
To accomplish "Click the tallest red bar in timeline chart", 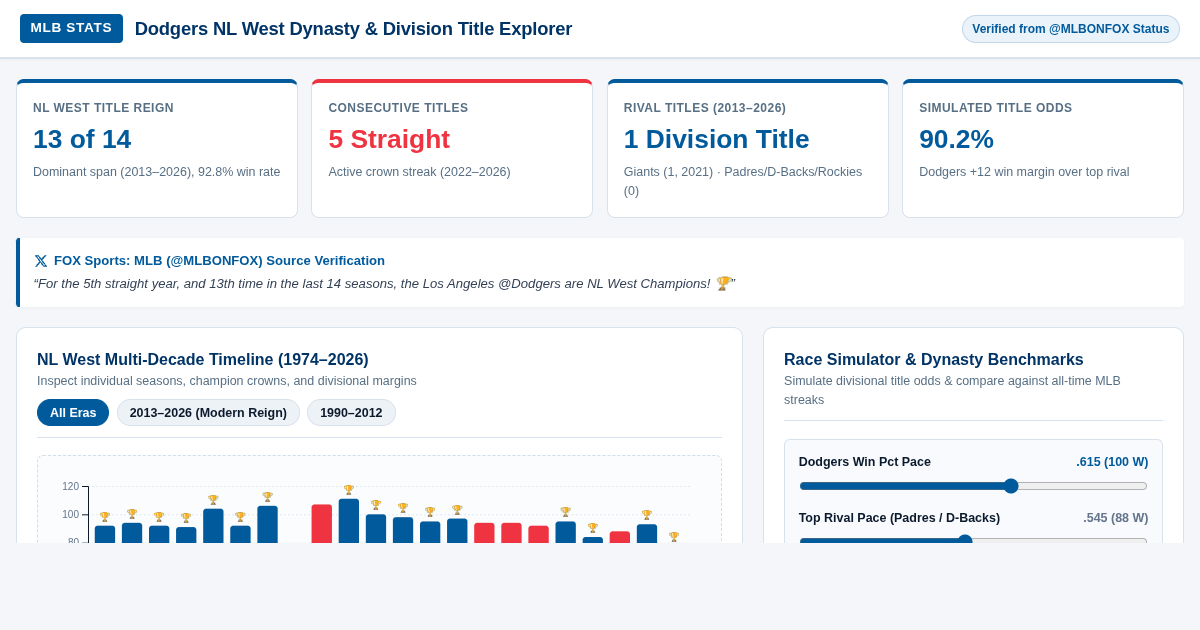I will 322,524.
